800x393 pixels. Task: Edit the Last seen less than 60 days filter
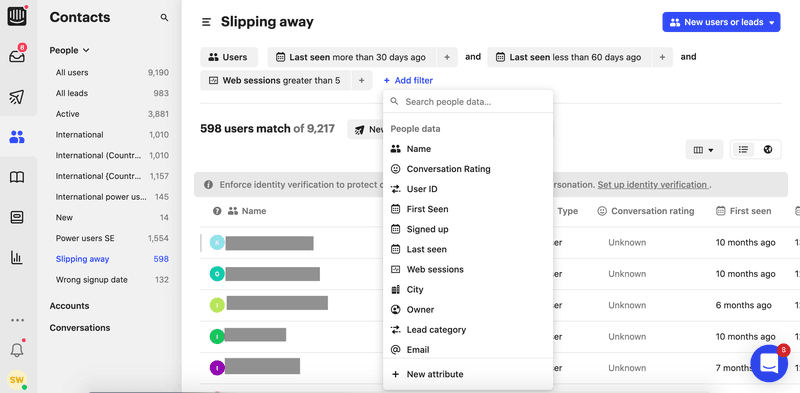[x=569, y=57]
